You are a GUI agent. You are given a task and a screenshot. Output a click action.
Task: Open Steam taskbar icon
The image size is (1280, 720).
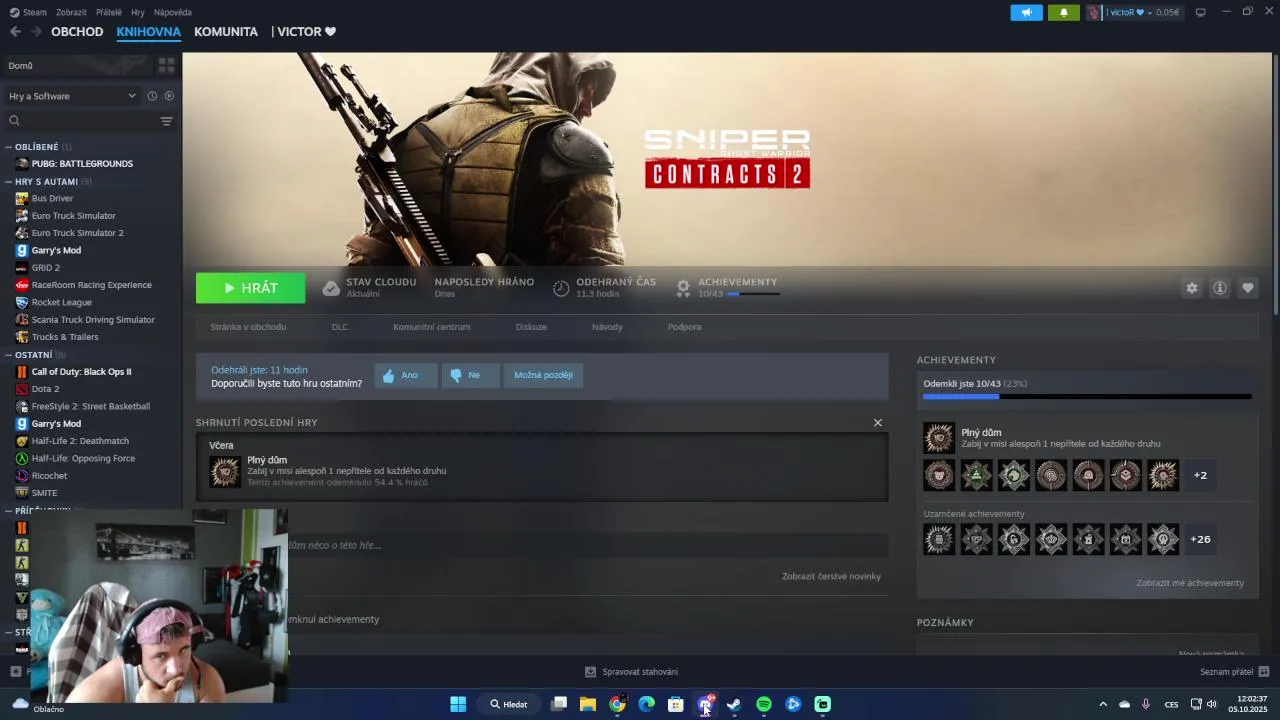pos(734,704)
